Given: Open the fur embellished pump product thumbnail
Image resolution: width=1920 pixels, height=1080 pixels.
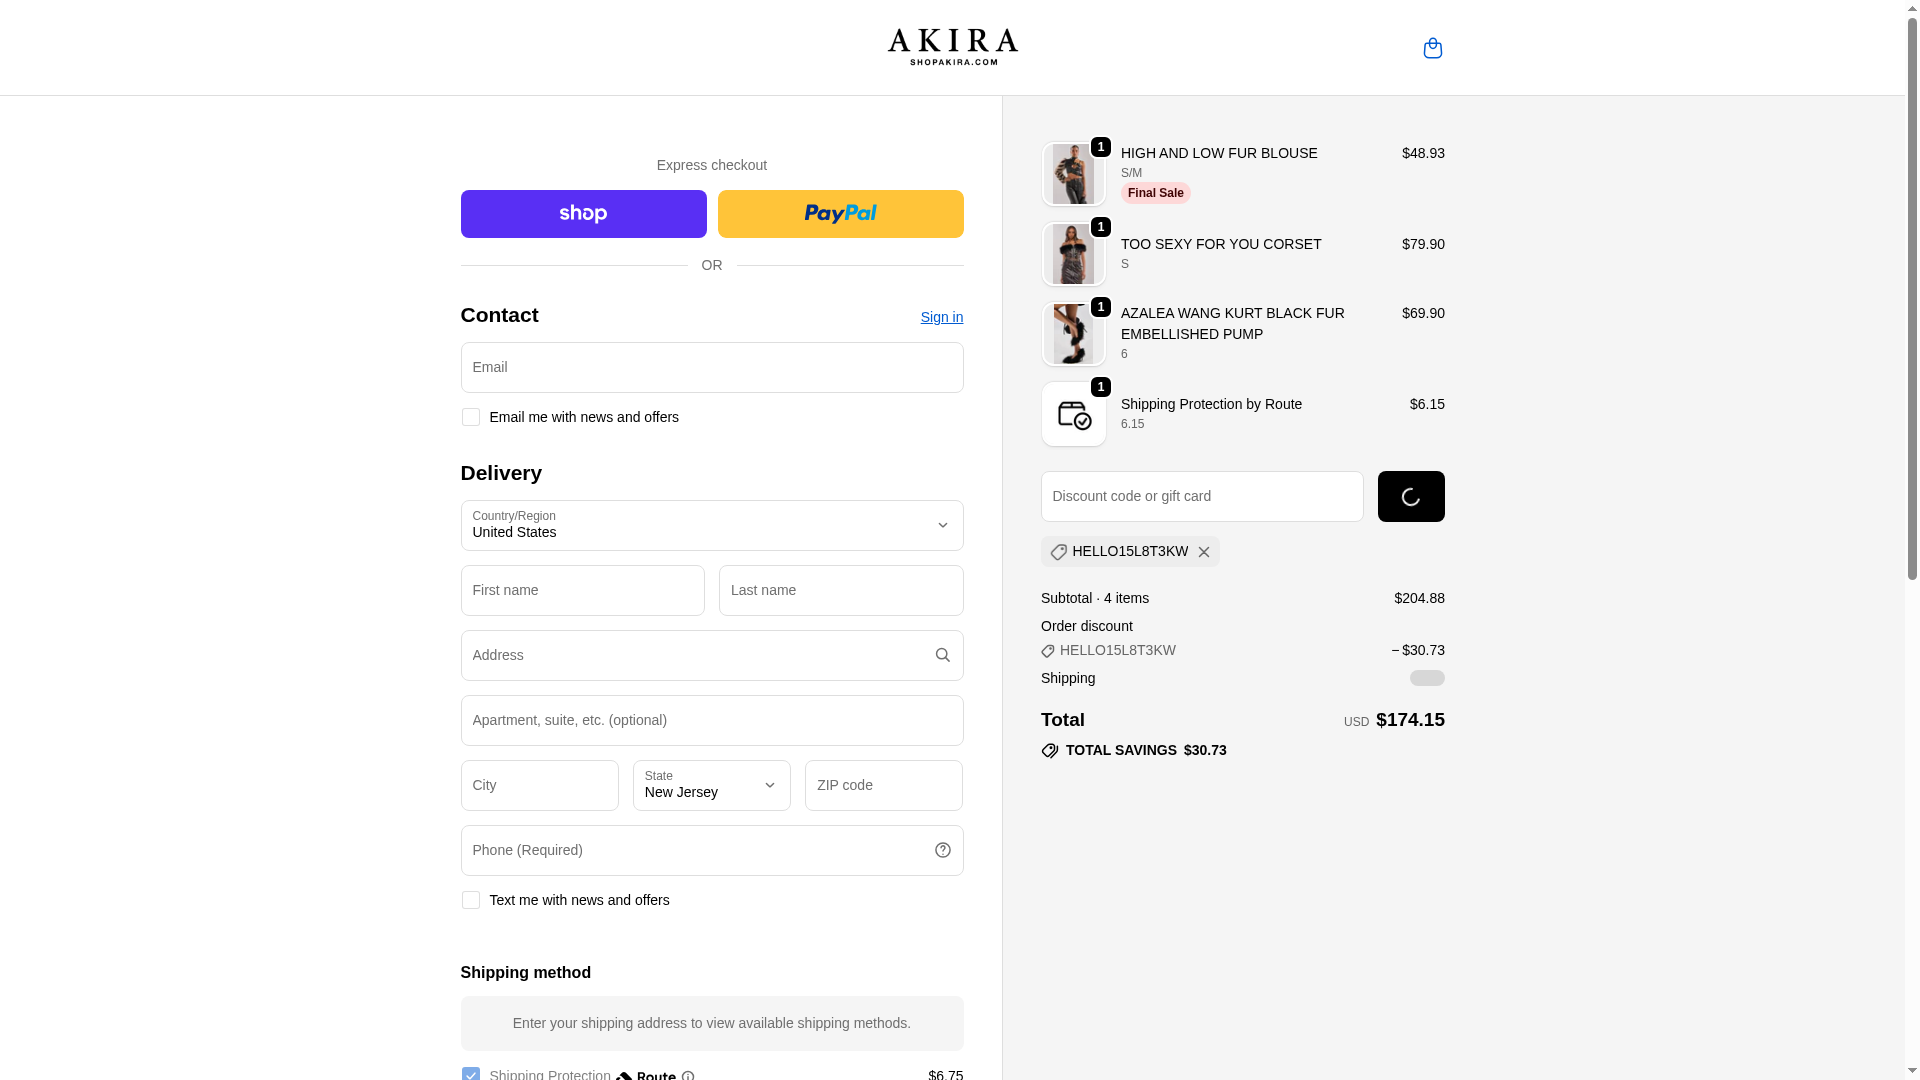Looking at the screenshot, I should [x=1073, y=334].
